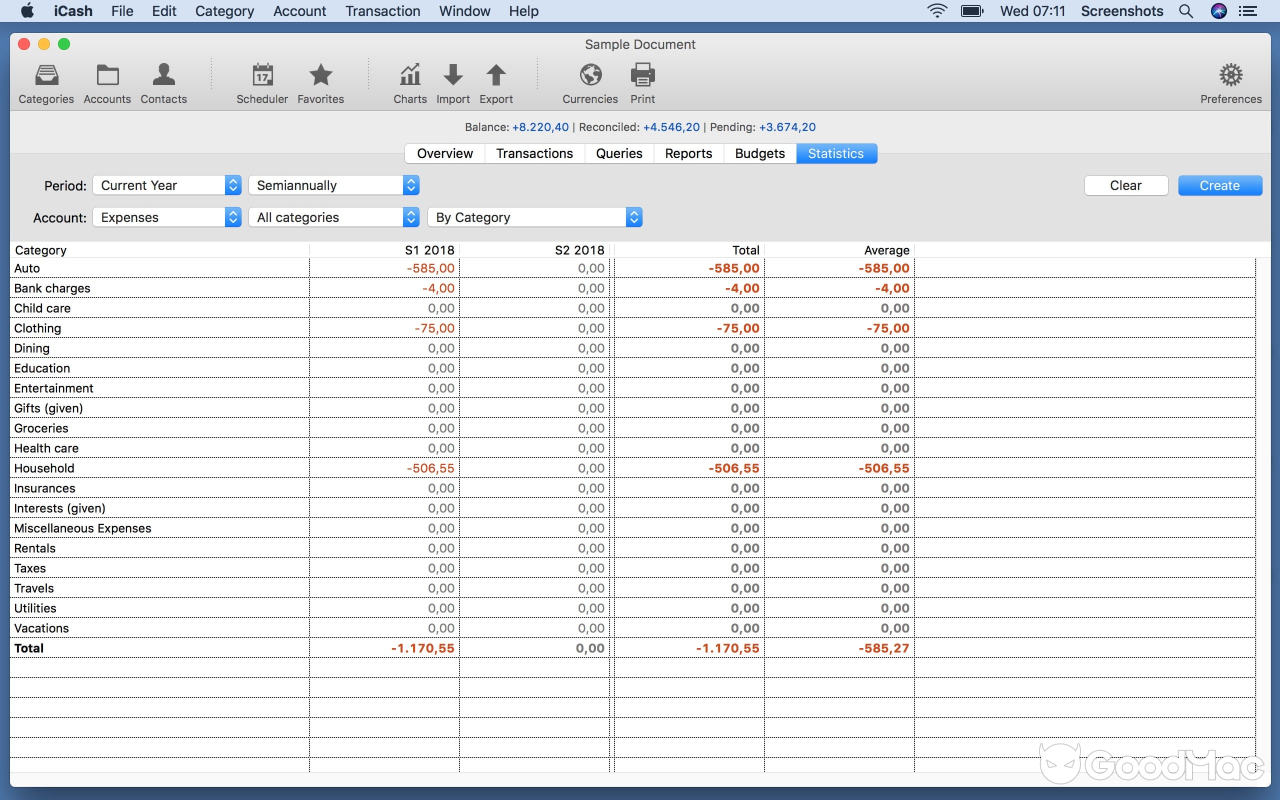Open the By Category grouping dropdown

click(x=534, y=217)
